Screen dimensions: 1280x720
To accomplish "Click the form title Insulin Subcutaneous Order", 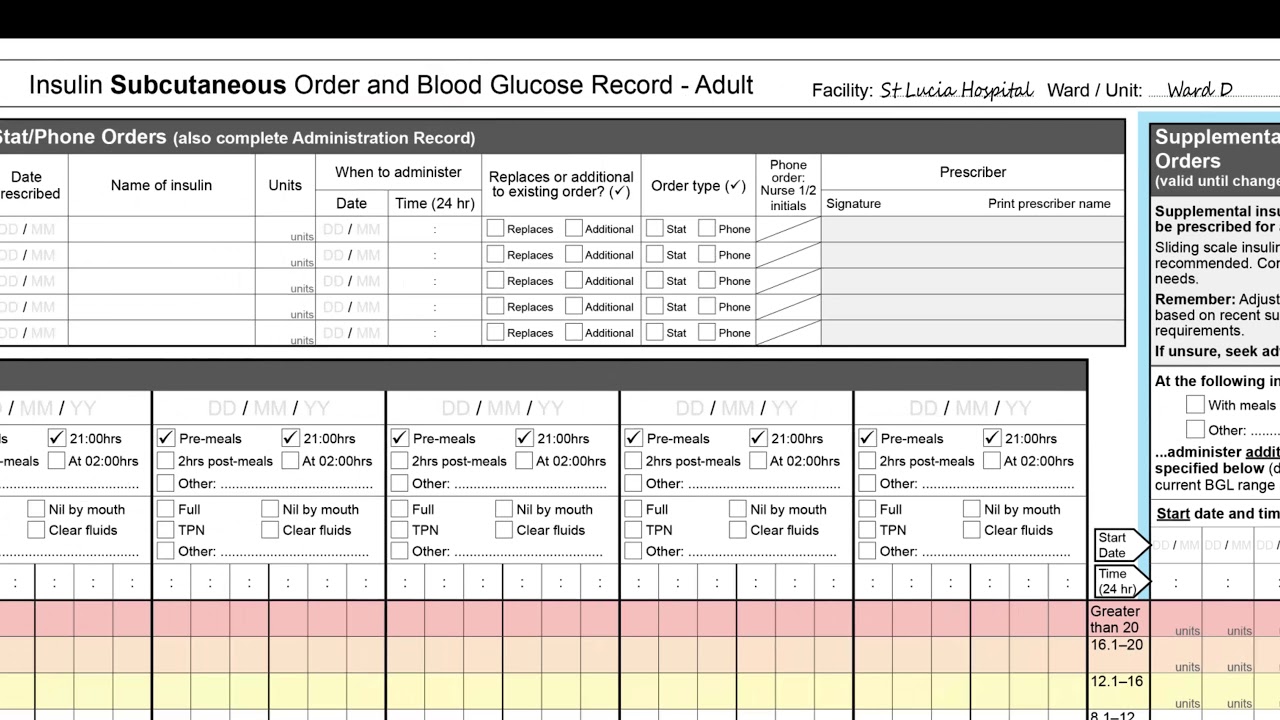I will (x=391, y=85).
